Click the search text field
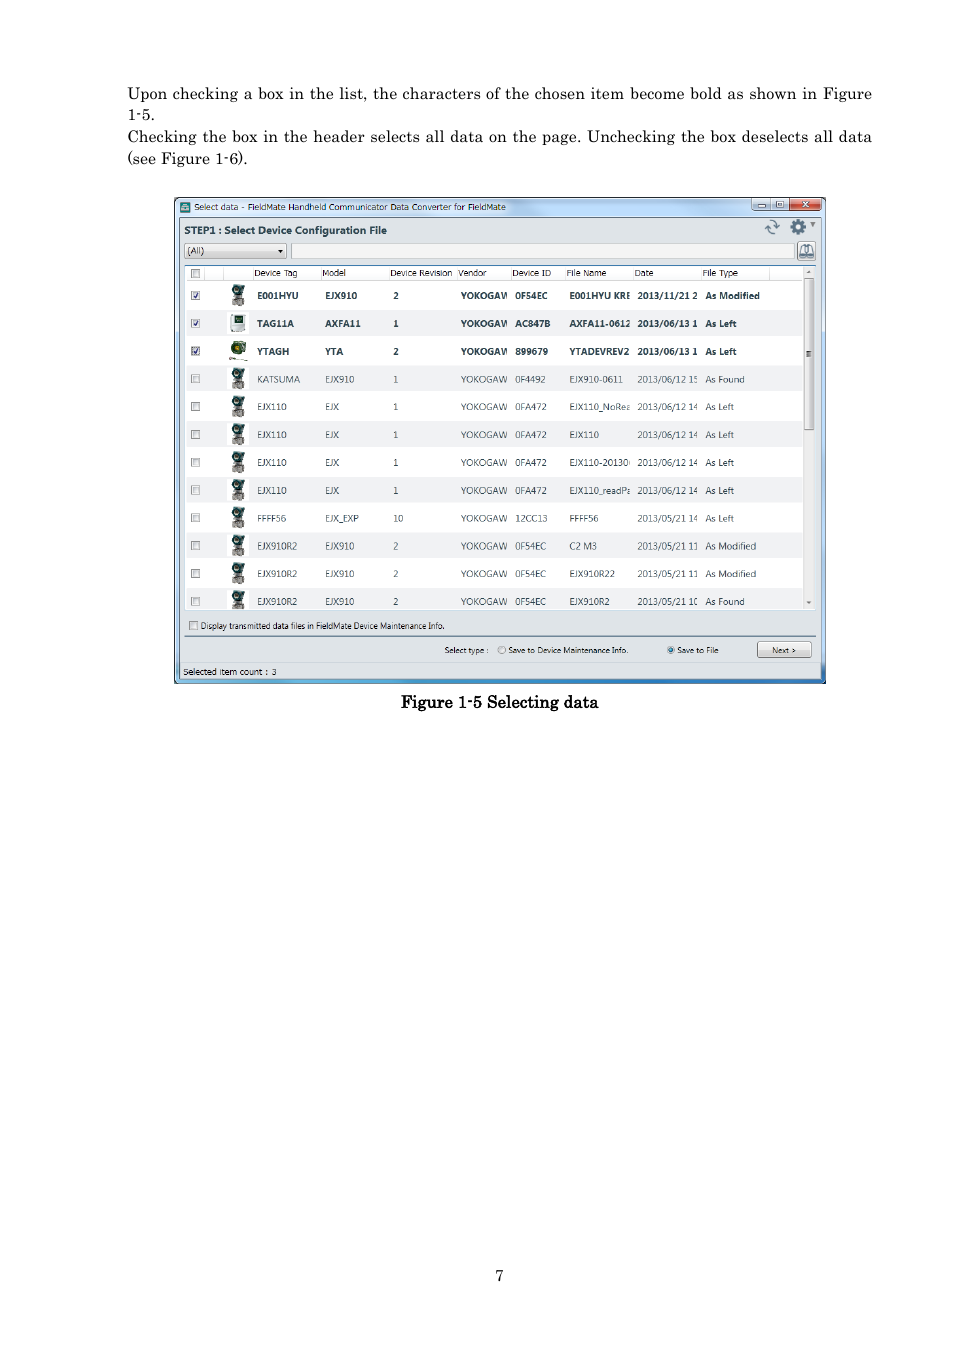This screenshot has height=1350, width=954. [x=542, y=251]
